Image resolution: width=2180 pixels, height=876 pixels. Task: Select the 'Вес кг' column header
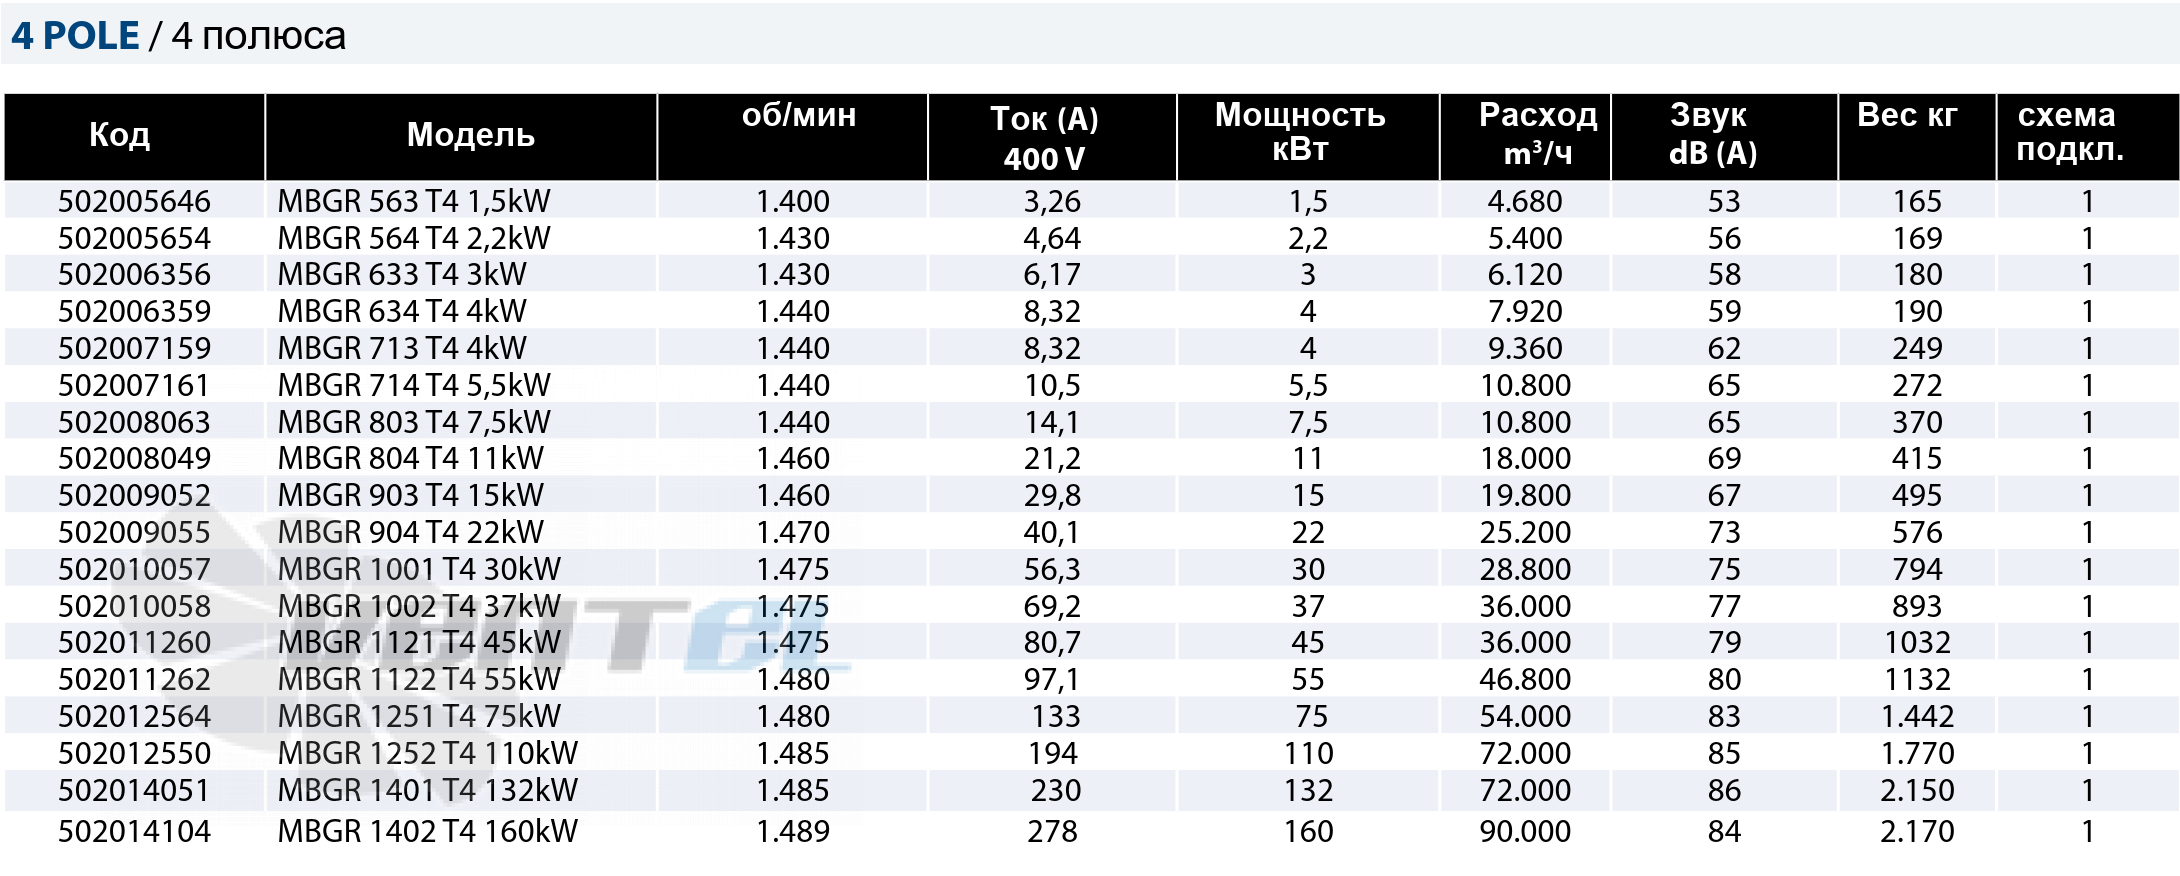(x=1907, y=115)
